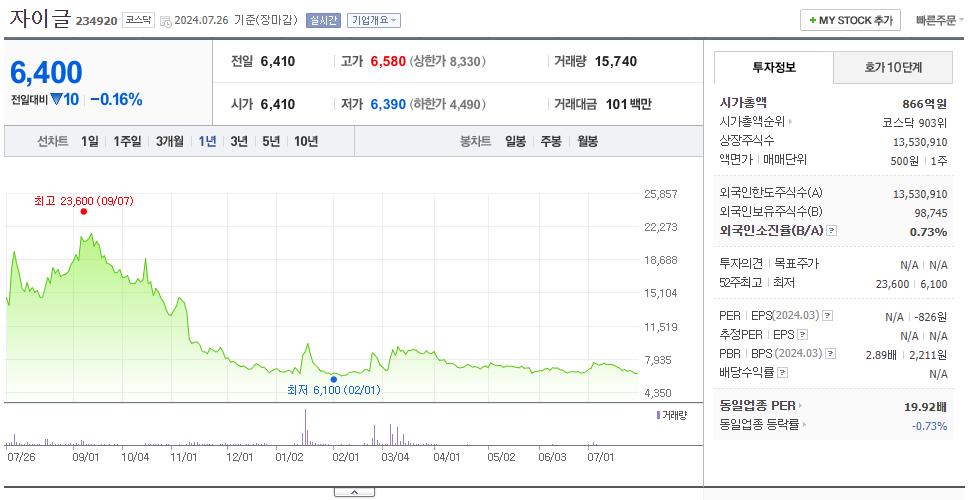This screenshot has height=500, width=968.
Task: Click the 거래량 value 15,740
Action: (616, 62)
